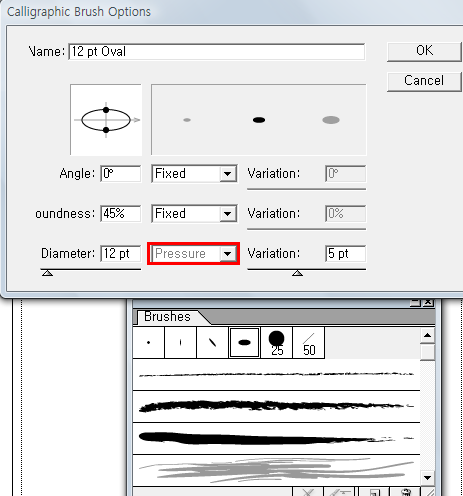Click upper round handle on ellipse preview
The image size is (463, 496).
[106, 110]
